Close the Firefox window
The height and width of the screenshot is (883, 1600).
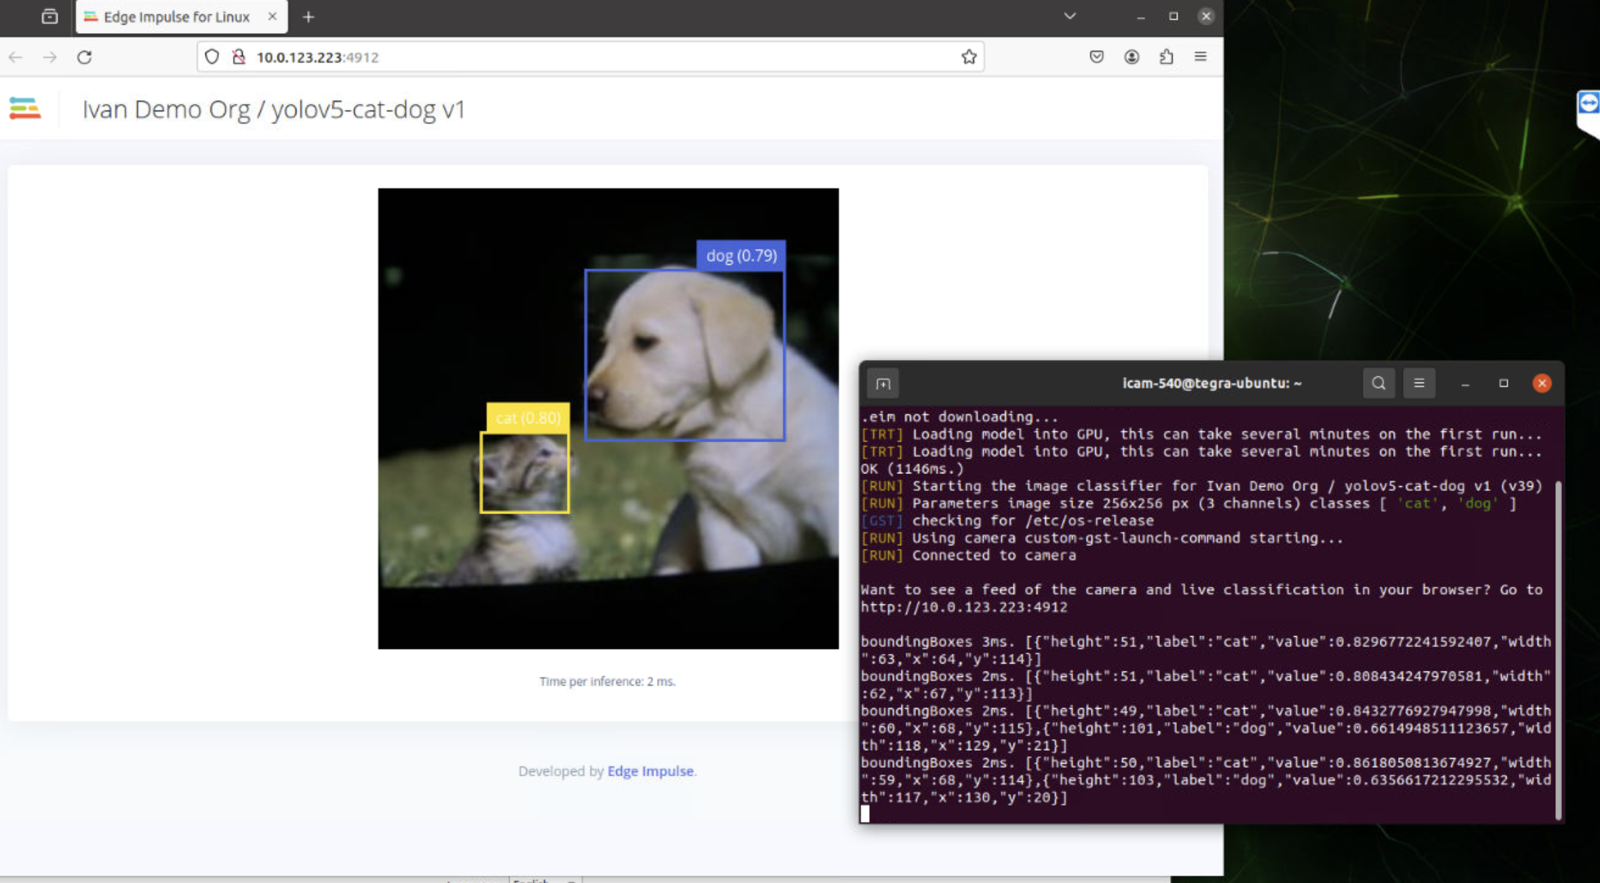[1206, 16]
